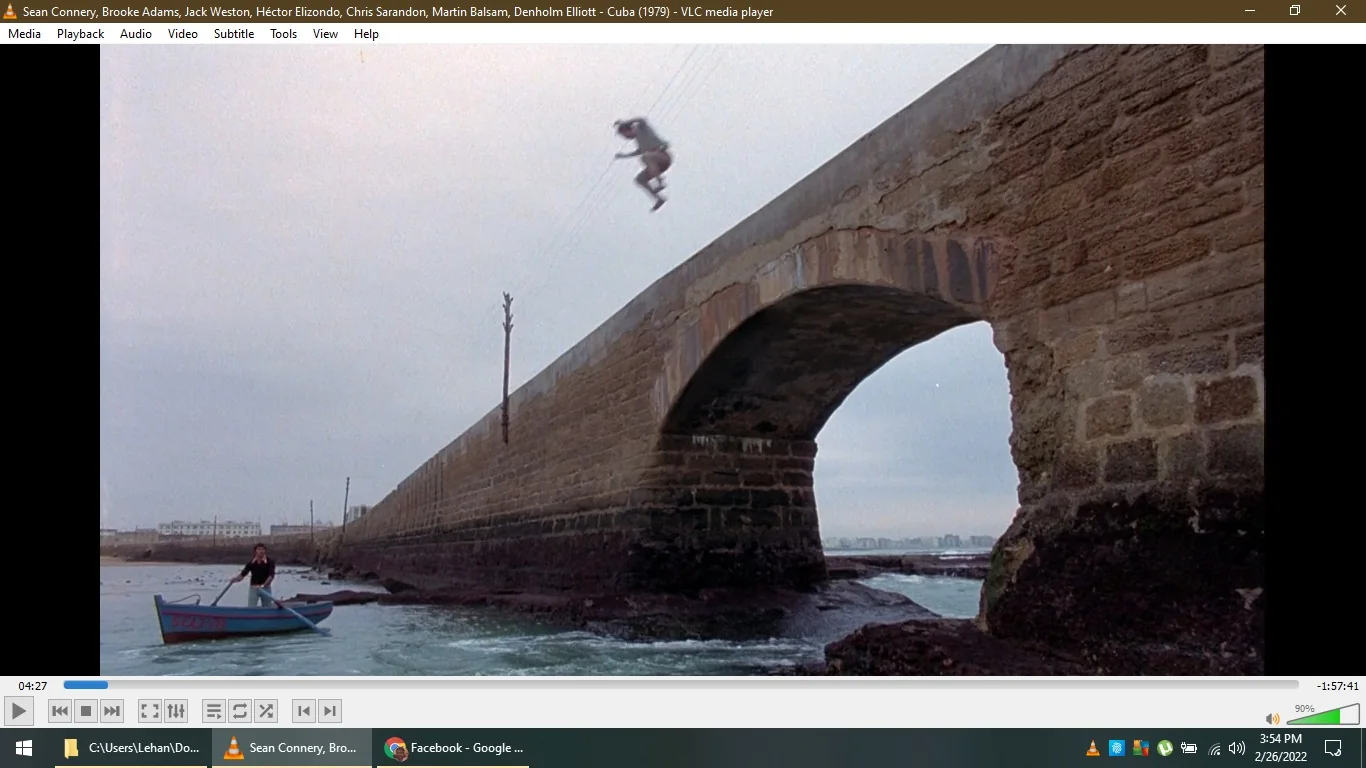Click the playback seek bar

[681, 685]
